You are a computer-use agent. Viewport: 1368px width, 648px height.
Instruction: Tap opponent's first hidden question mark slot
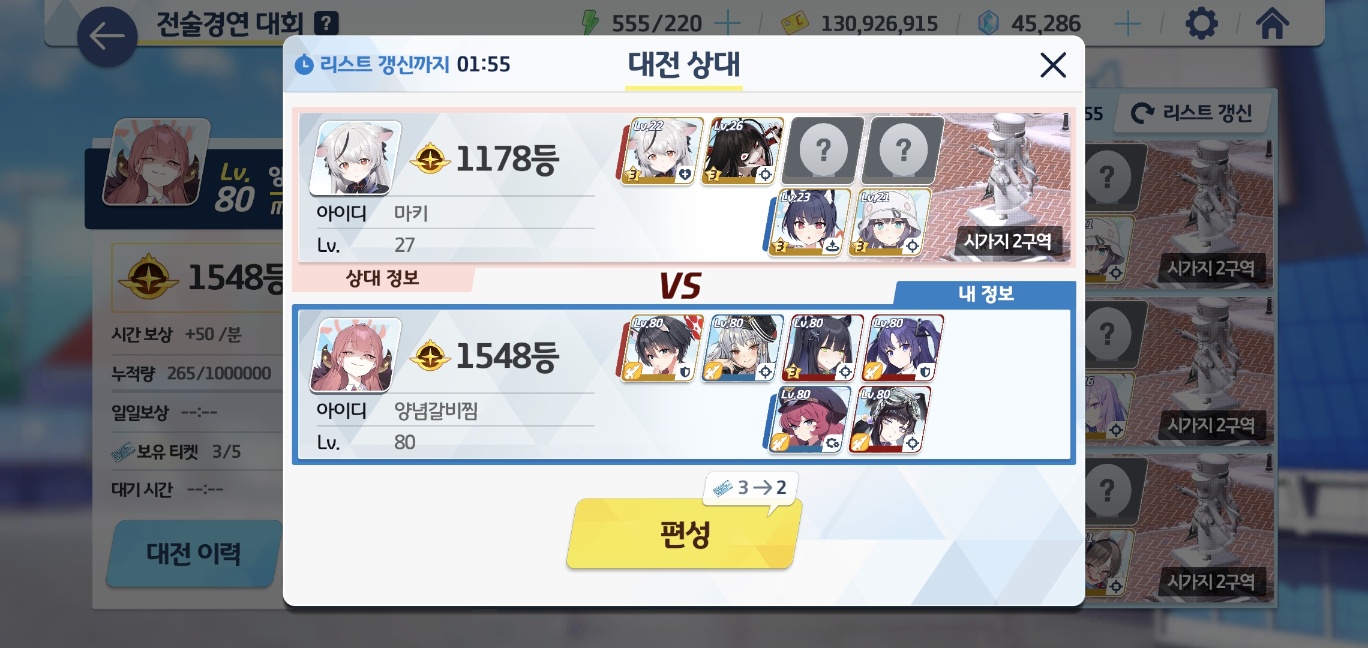[823, 151]
